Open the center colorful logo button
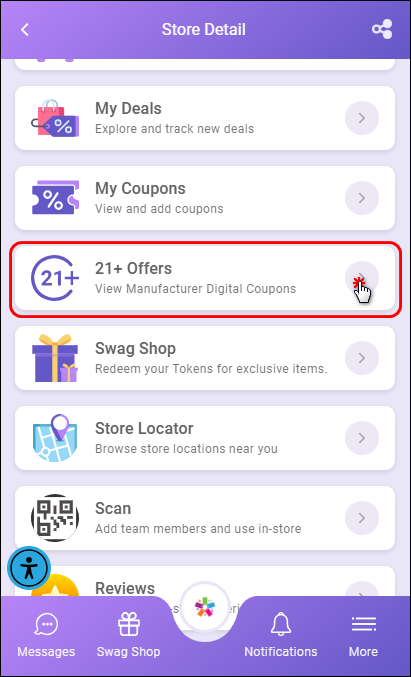Screen dimensions: 411x677 [205, 609]
